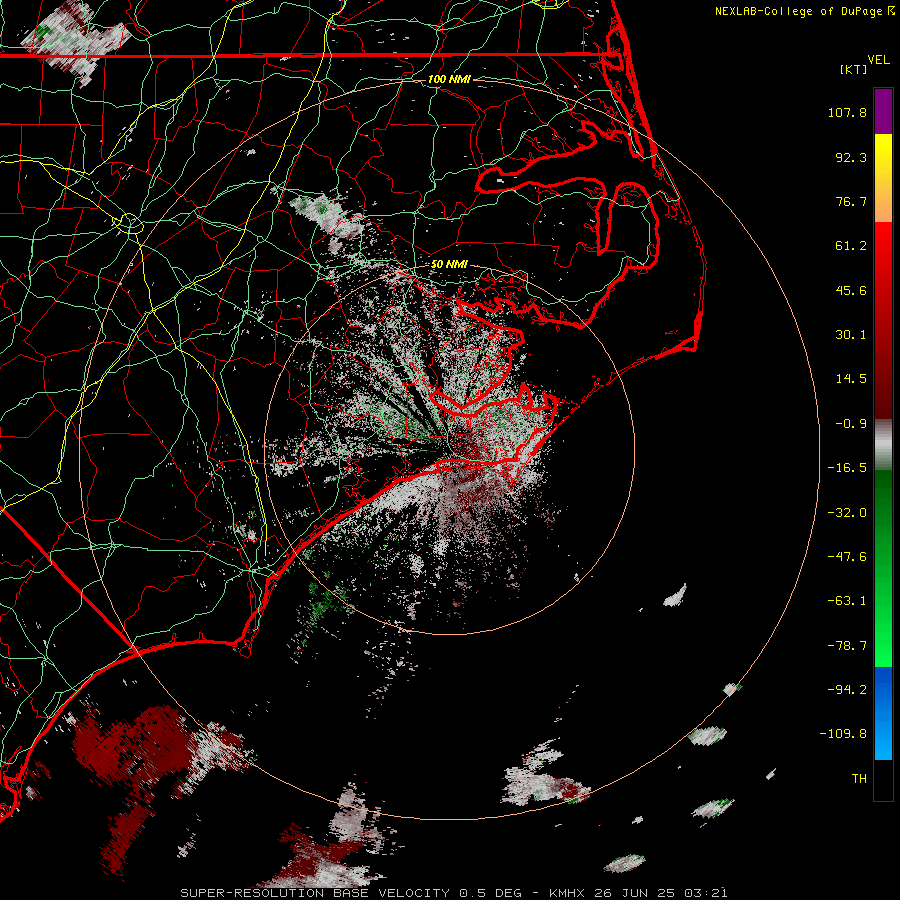
Task: Click the [KT] units label
Action: [x=853, y=69]
